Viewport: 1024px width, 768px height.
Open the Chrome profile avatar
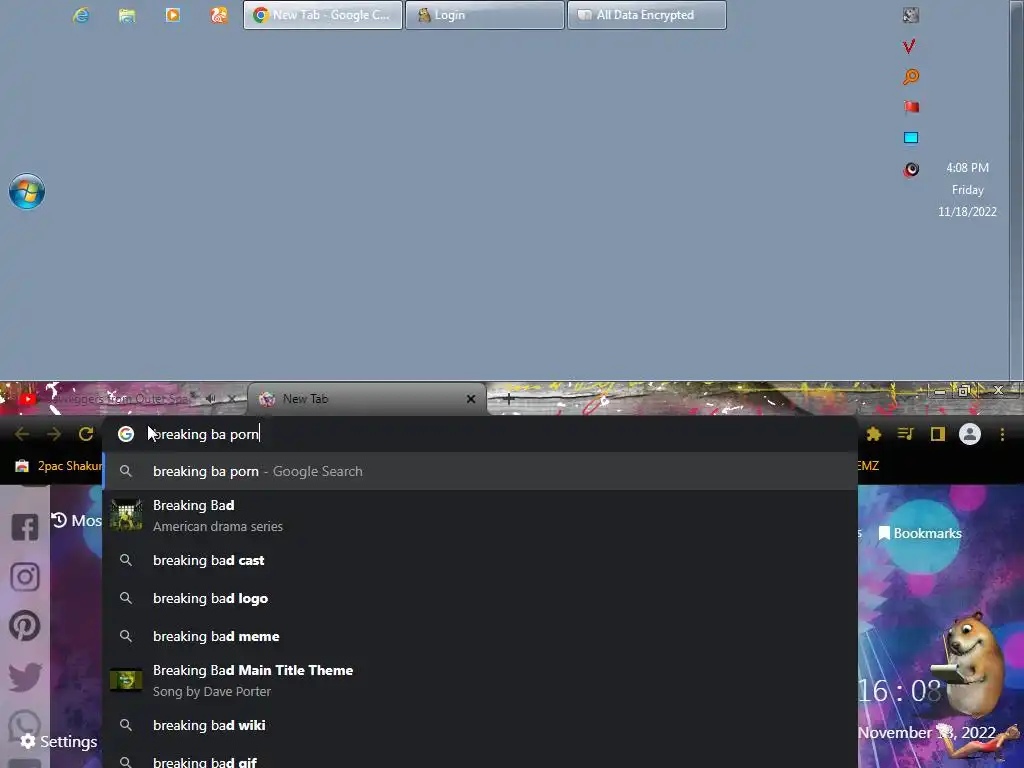[x=969, y=434]
